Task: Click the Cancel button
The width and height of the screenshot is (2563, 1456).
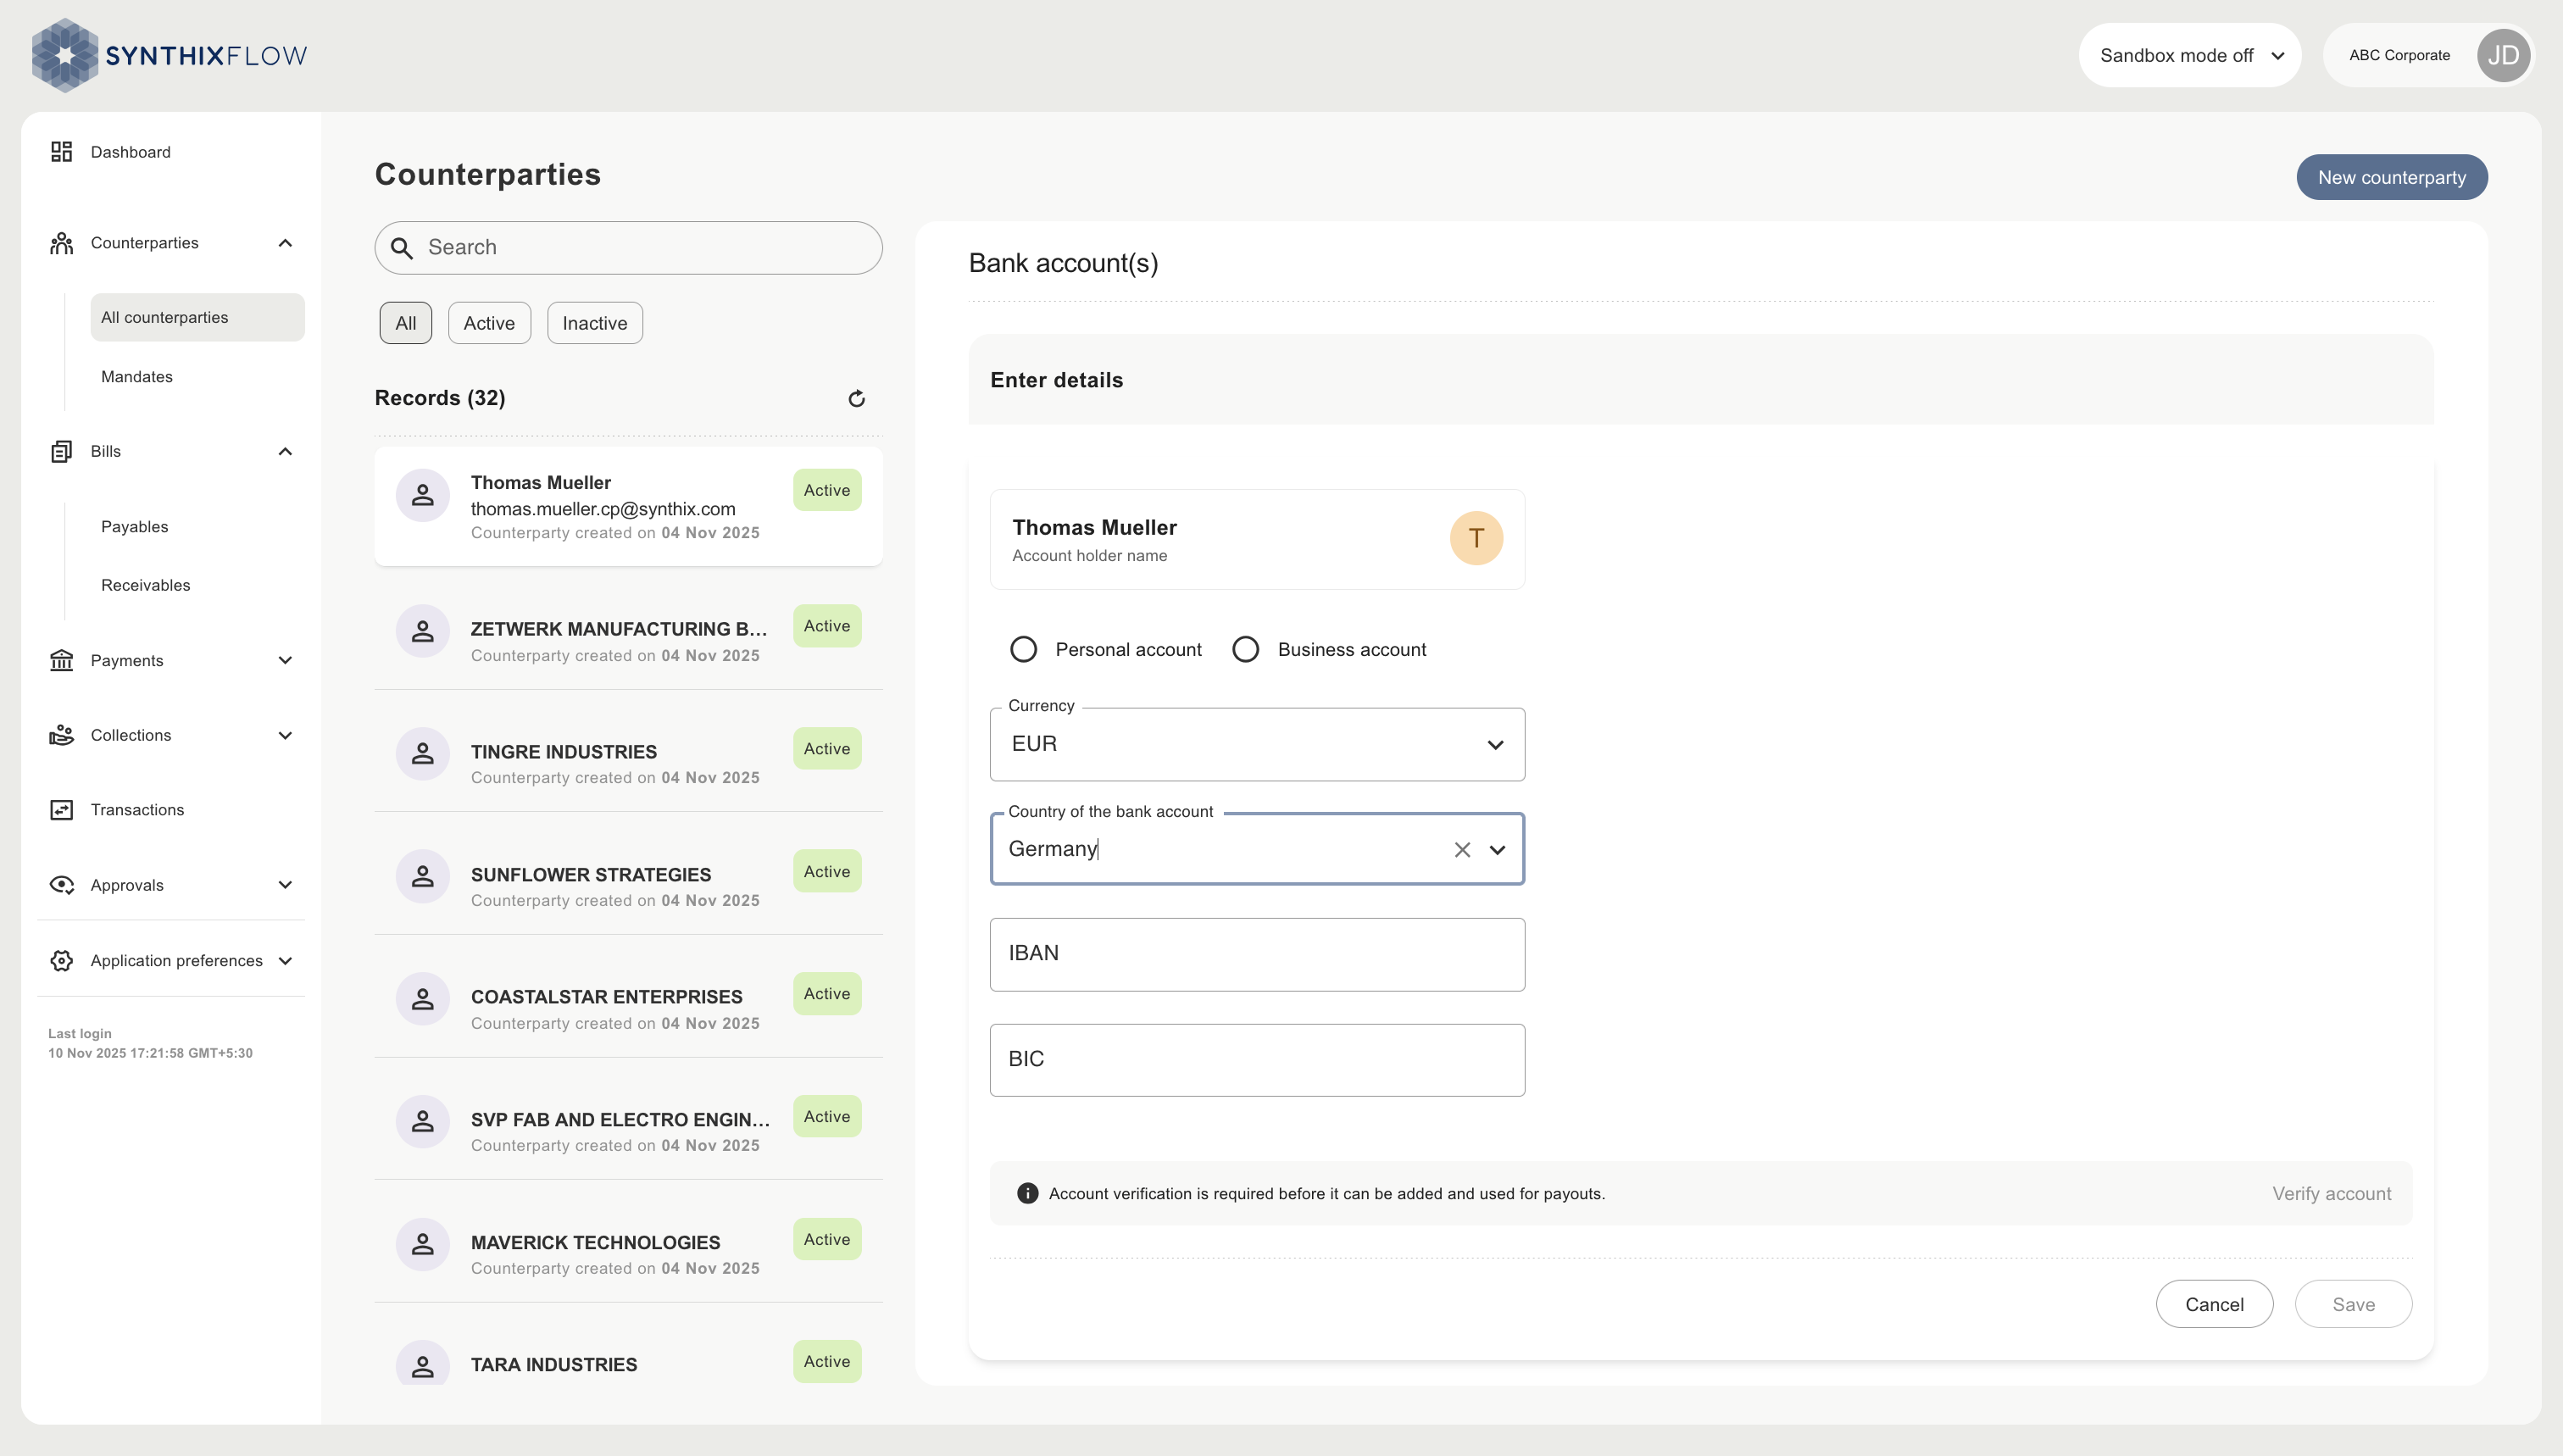Action: tap(2214, 1304)
